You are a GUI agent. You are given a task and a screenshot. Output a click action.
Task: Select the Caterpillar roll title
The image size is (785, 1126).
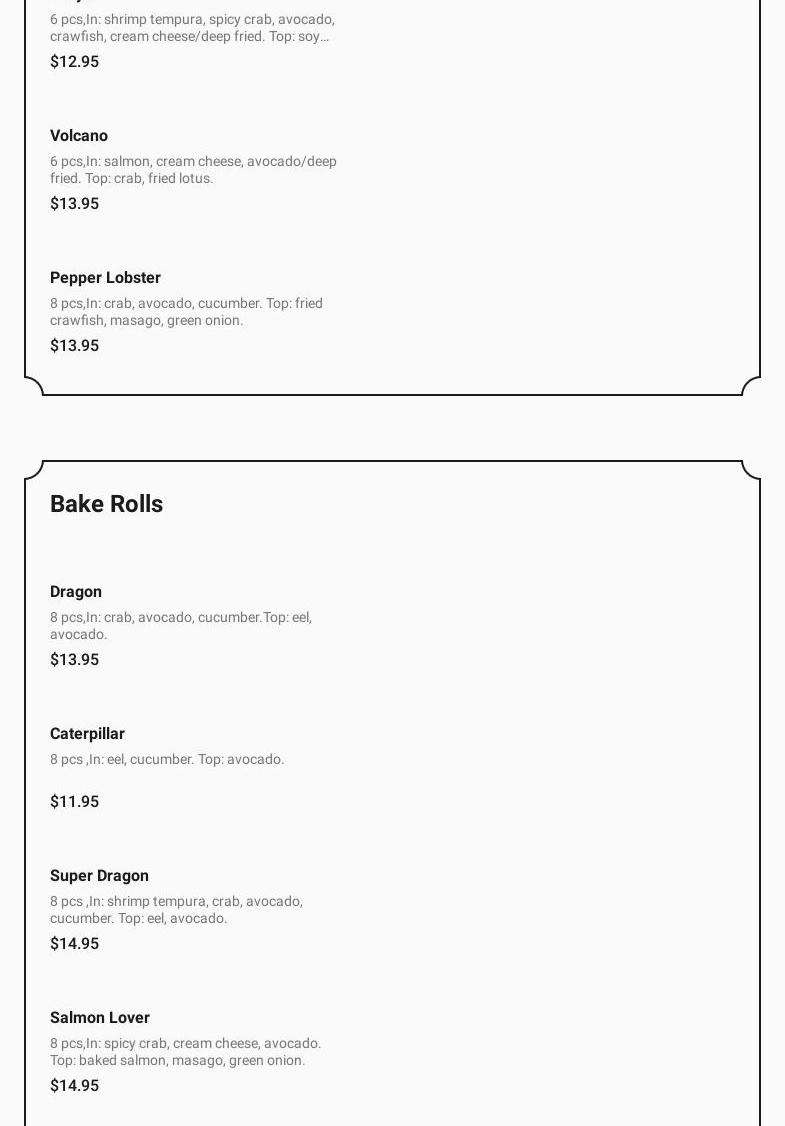click(87, 734)
